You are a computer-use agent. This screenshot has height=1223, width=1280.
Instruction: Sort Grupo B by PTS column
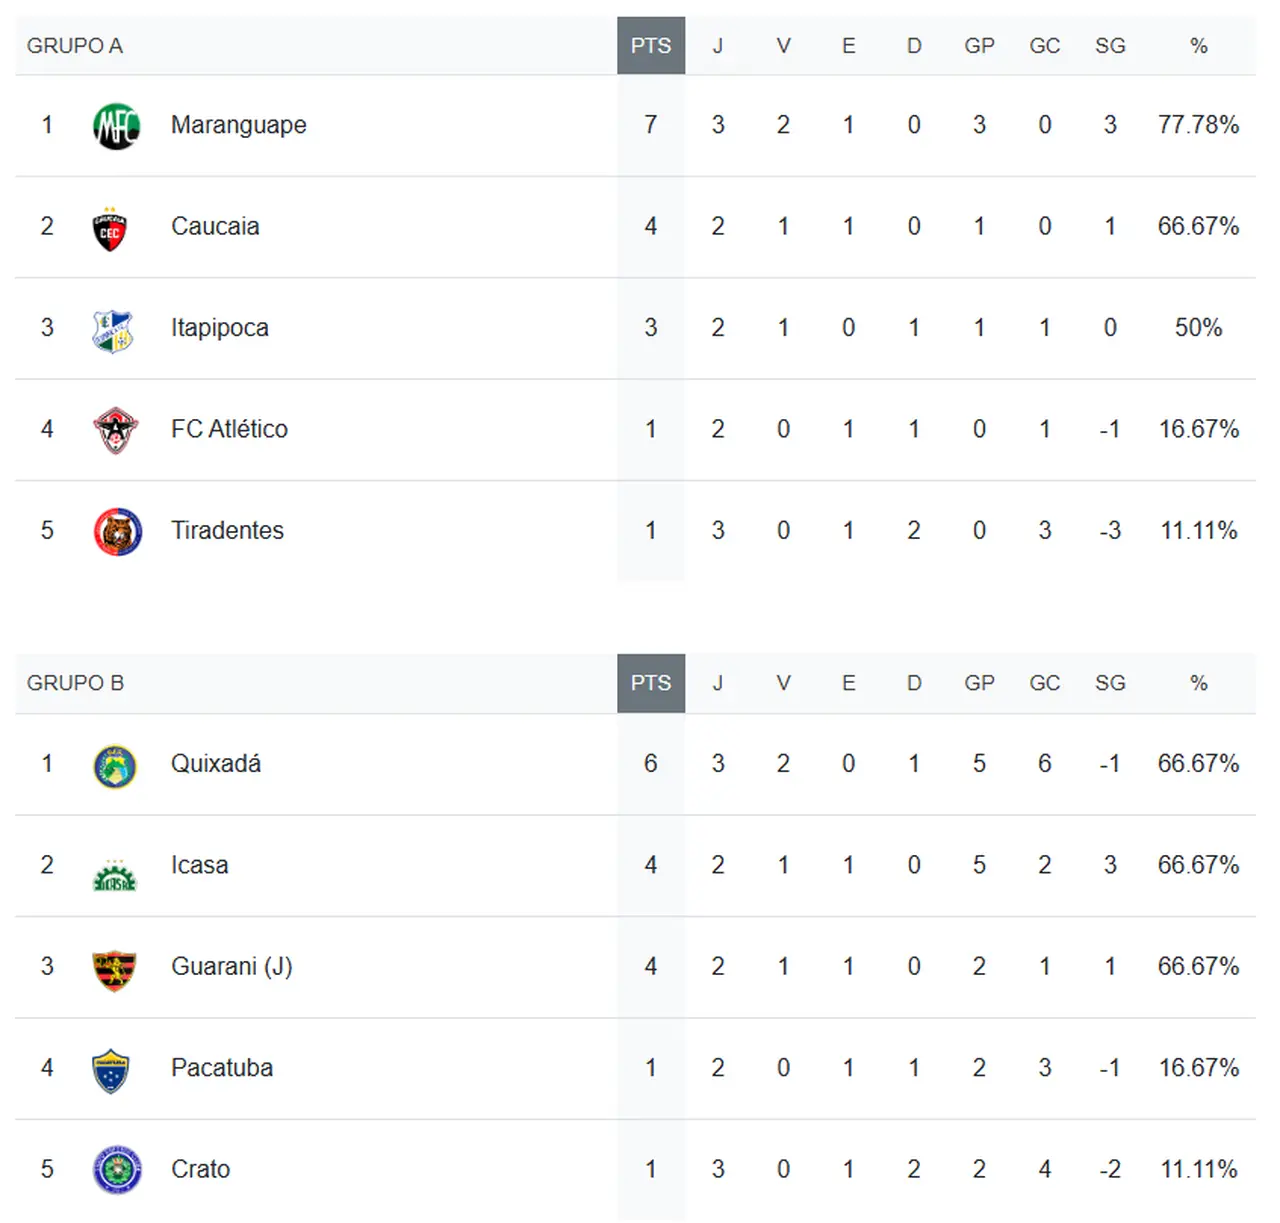(651, 683)
